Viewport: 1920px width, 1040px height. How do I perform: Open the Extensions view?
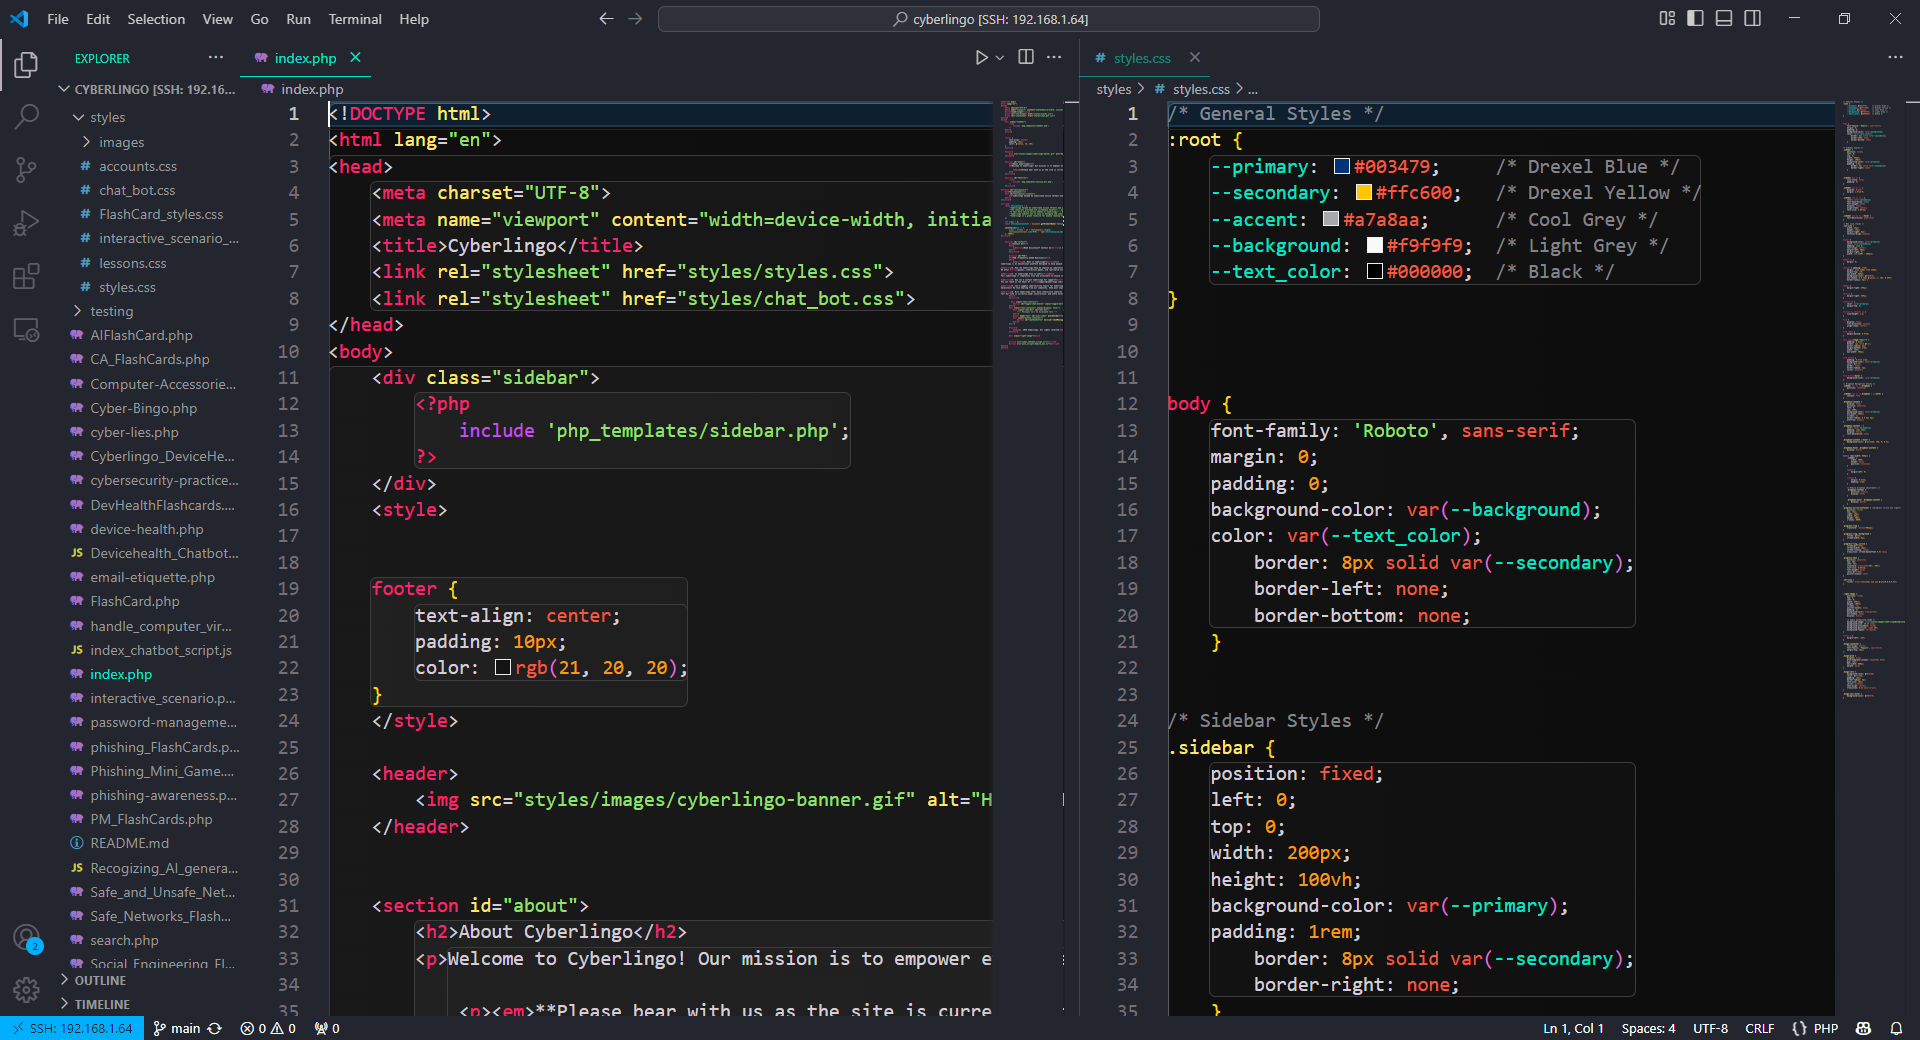[26, 276]
